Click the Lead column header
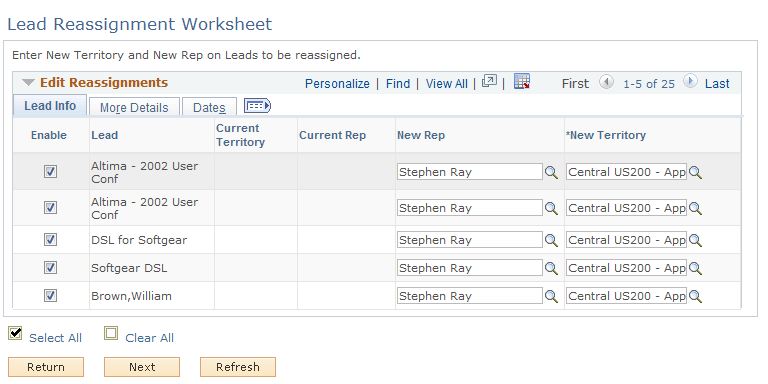The height and width of the screenshot is (384, 768). point(104,135)
